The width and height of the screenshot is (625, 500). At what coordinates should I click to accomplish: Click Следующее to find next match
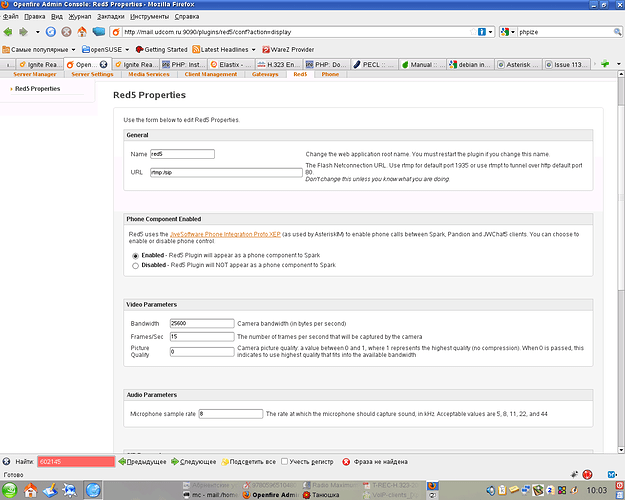(194, 462)
